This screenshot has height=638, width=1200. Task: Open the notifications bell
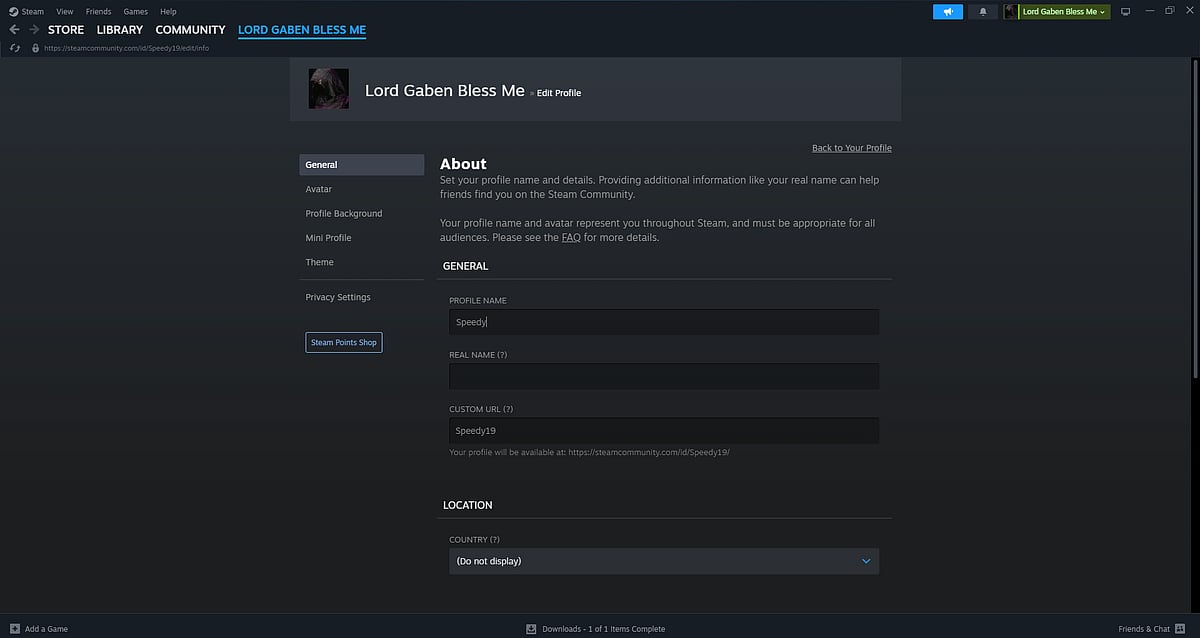click(982, 11)
